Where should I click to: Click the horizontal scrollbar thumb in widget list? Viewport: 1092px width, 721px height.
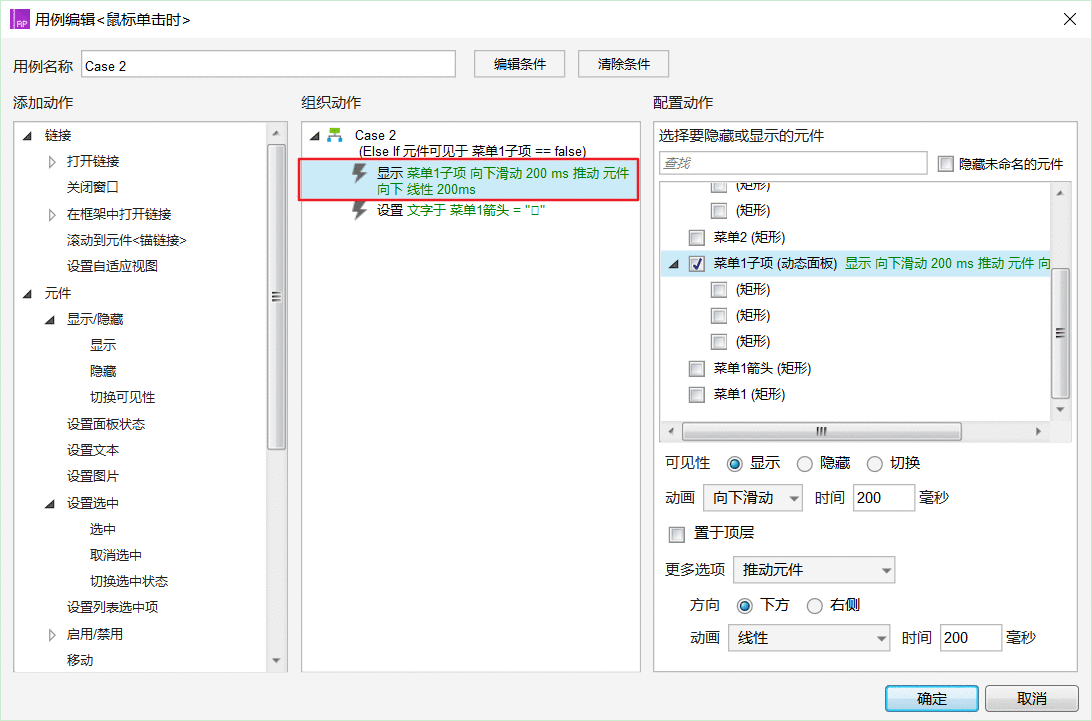(820, 432)
